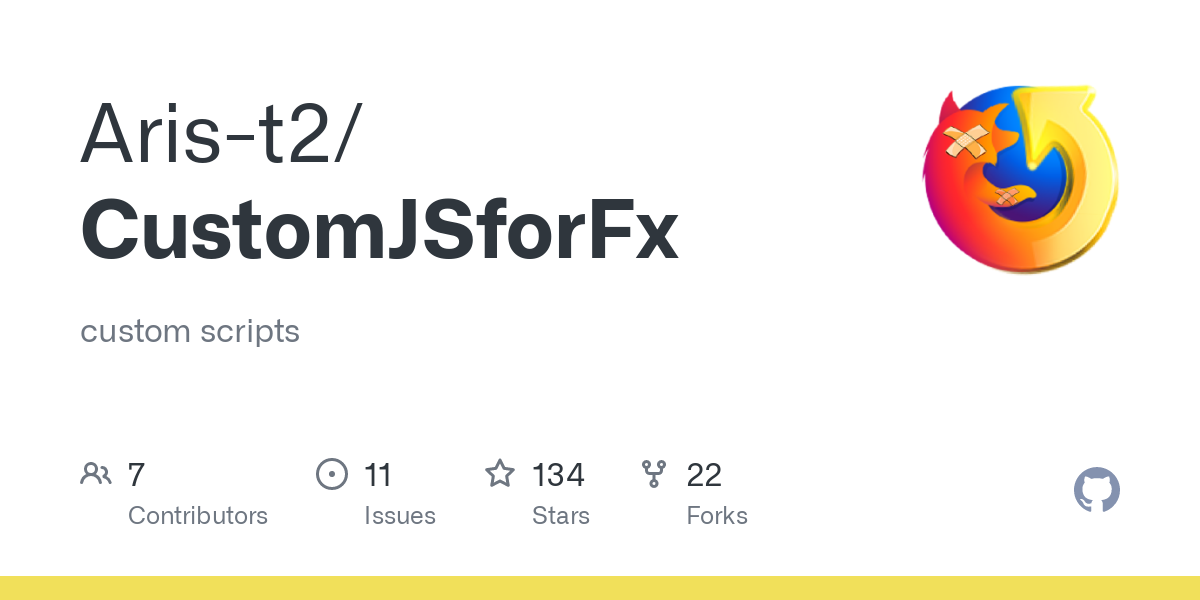Click the Stars star icon

click(499, 474)
